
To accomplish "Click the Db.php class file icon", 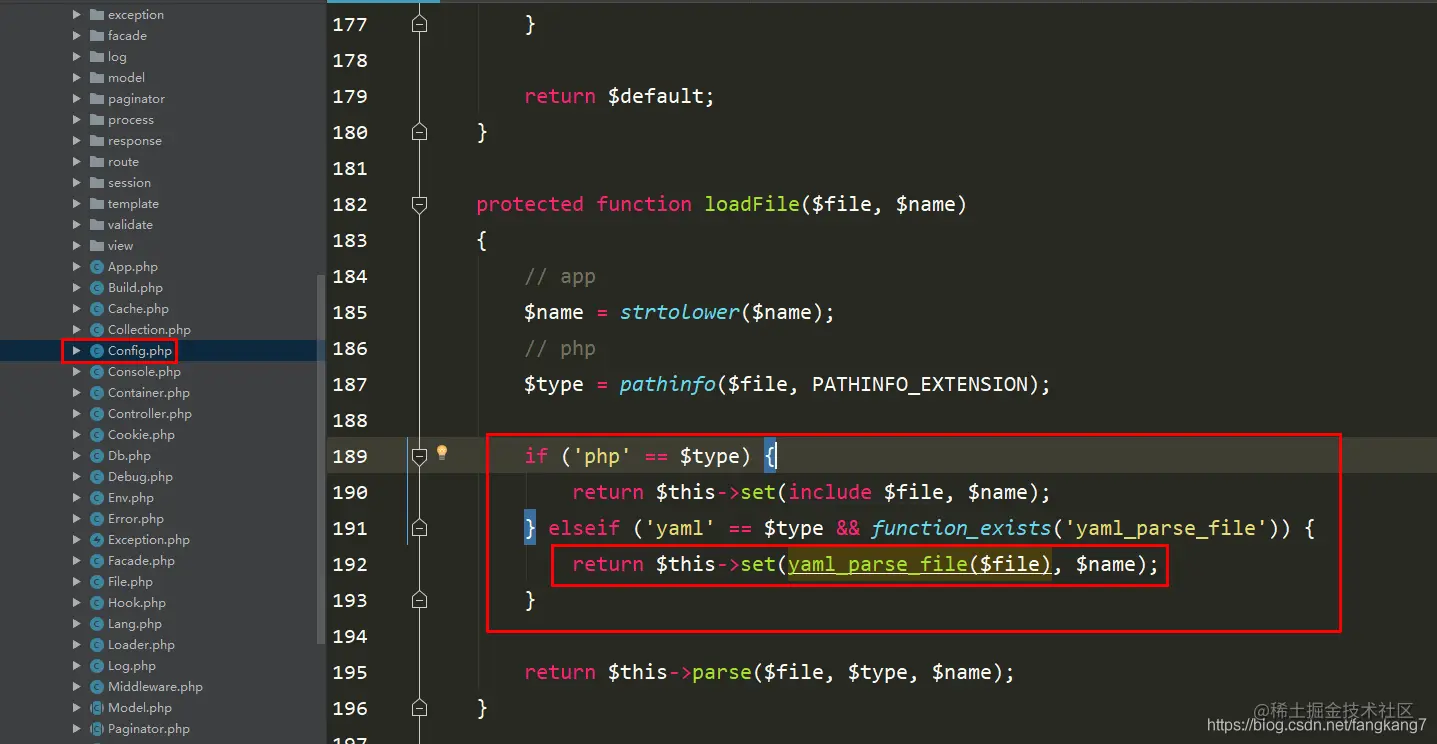I will tap(97, 456).
